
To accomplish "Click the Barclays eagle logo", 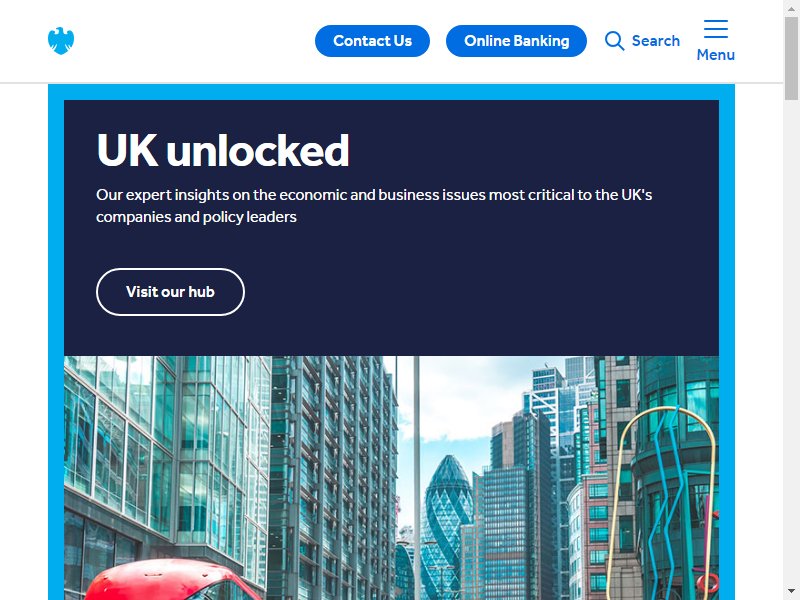I will (x=61, y=41).
